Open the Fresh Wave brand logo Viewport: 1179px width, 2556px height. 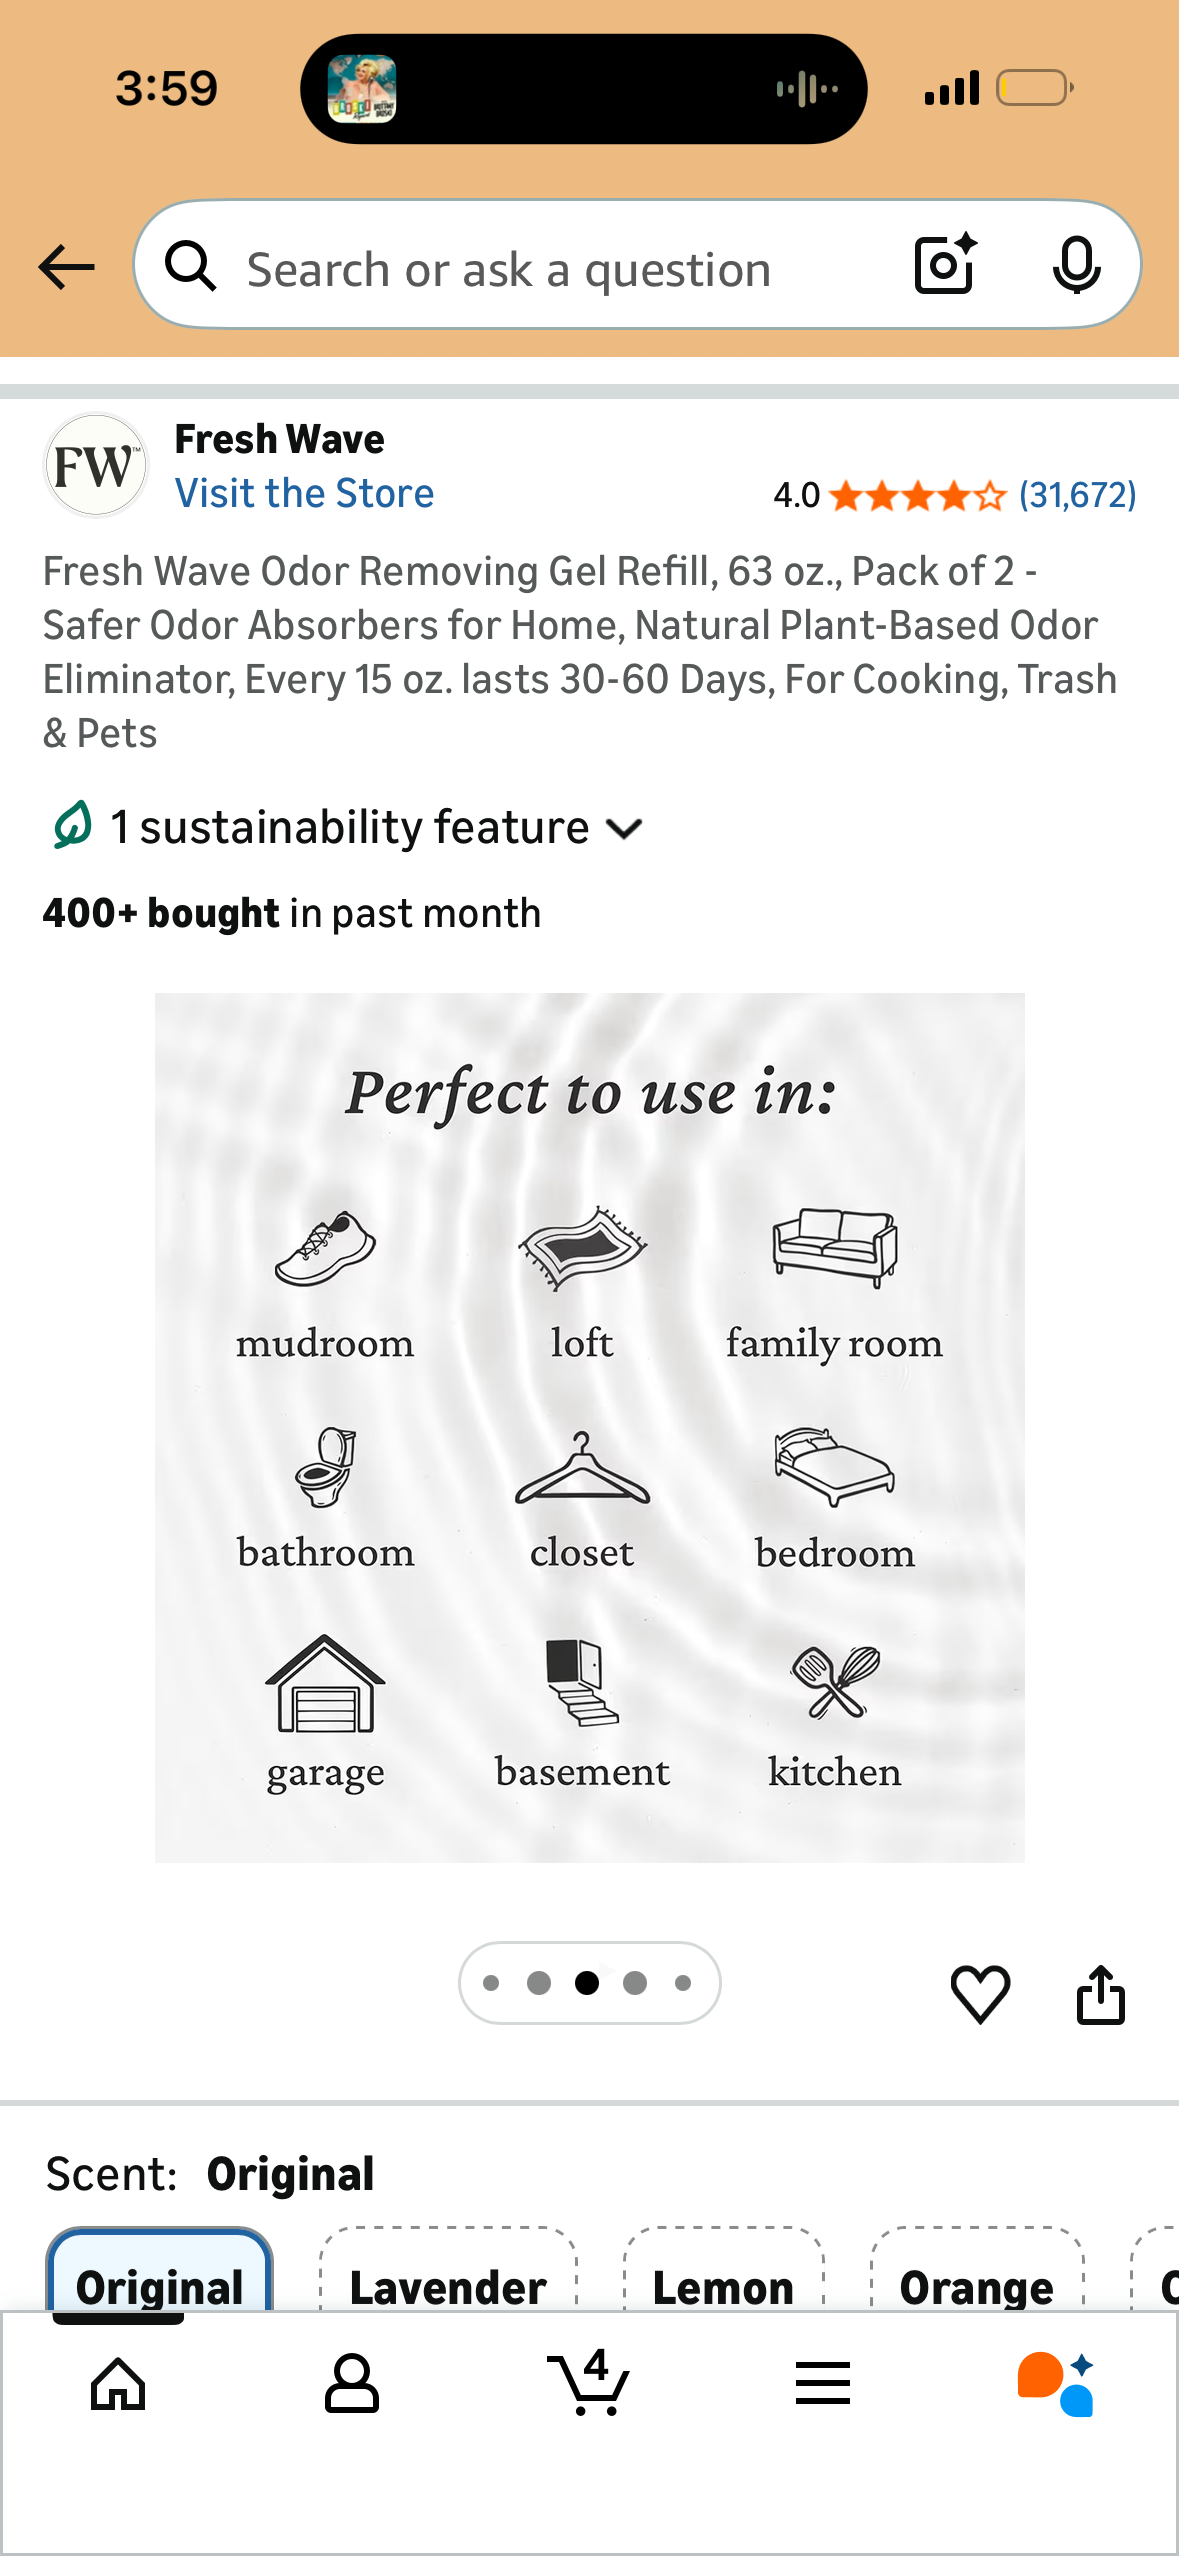click(95, 466)
